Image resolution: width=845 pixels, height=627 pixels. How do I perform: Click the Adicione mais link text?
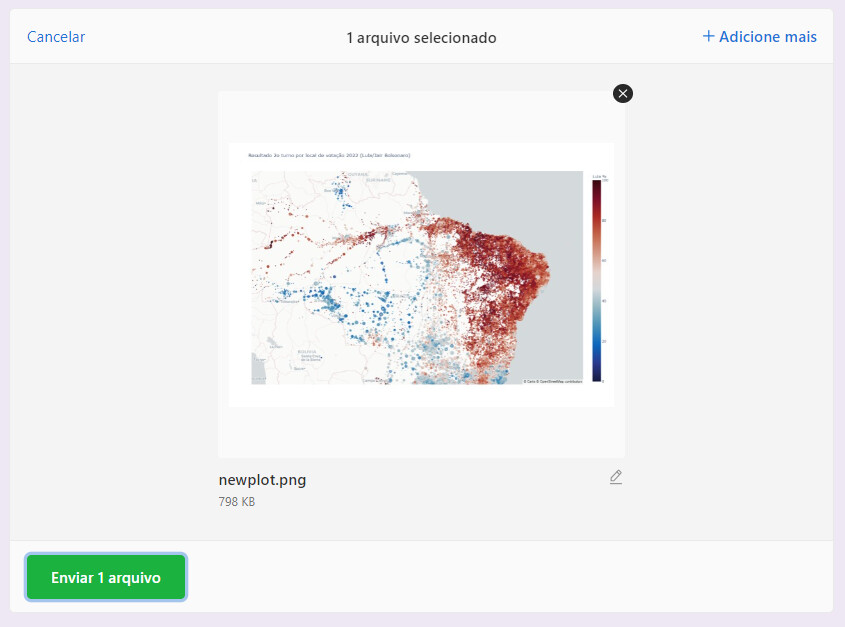click(x=767, y=37)
